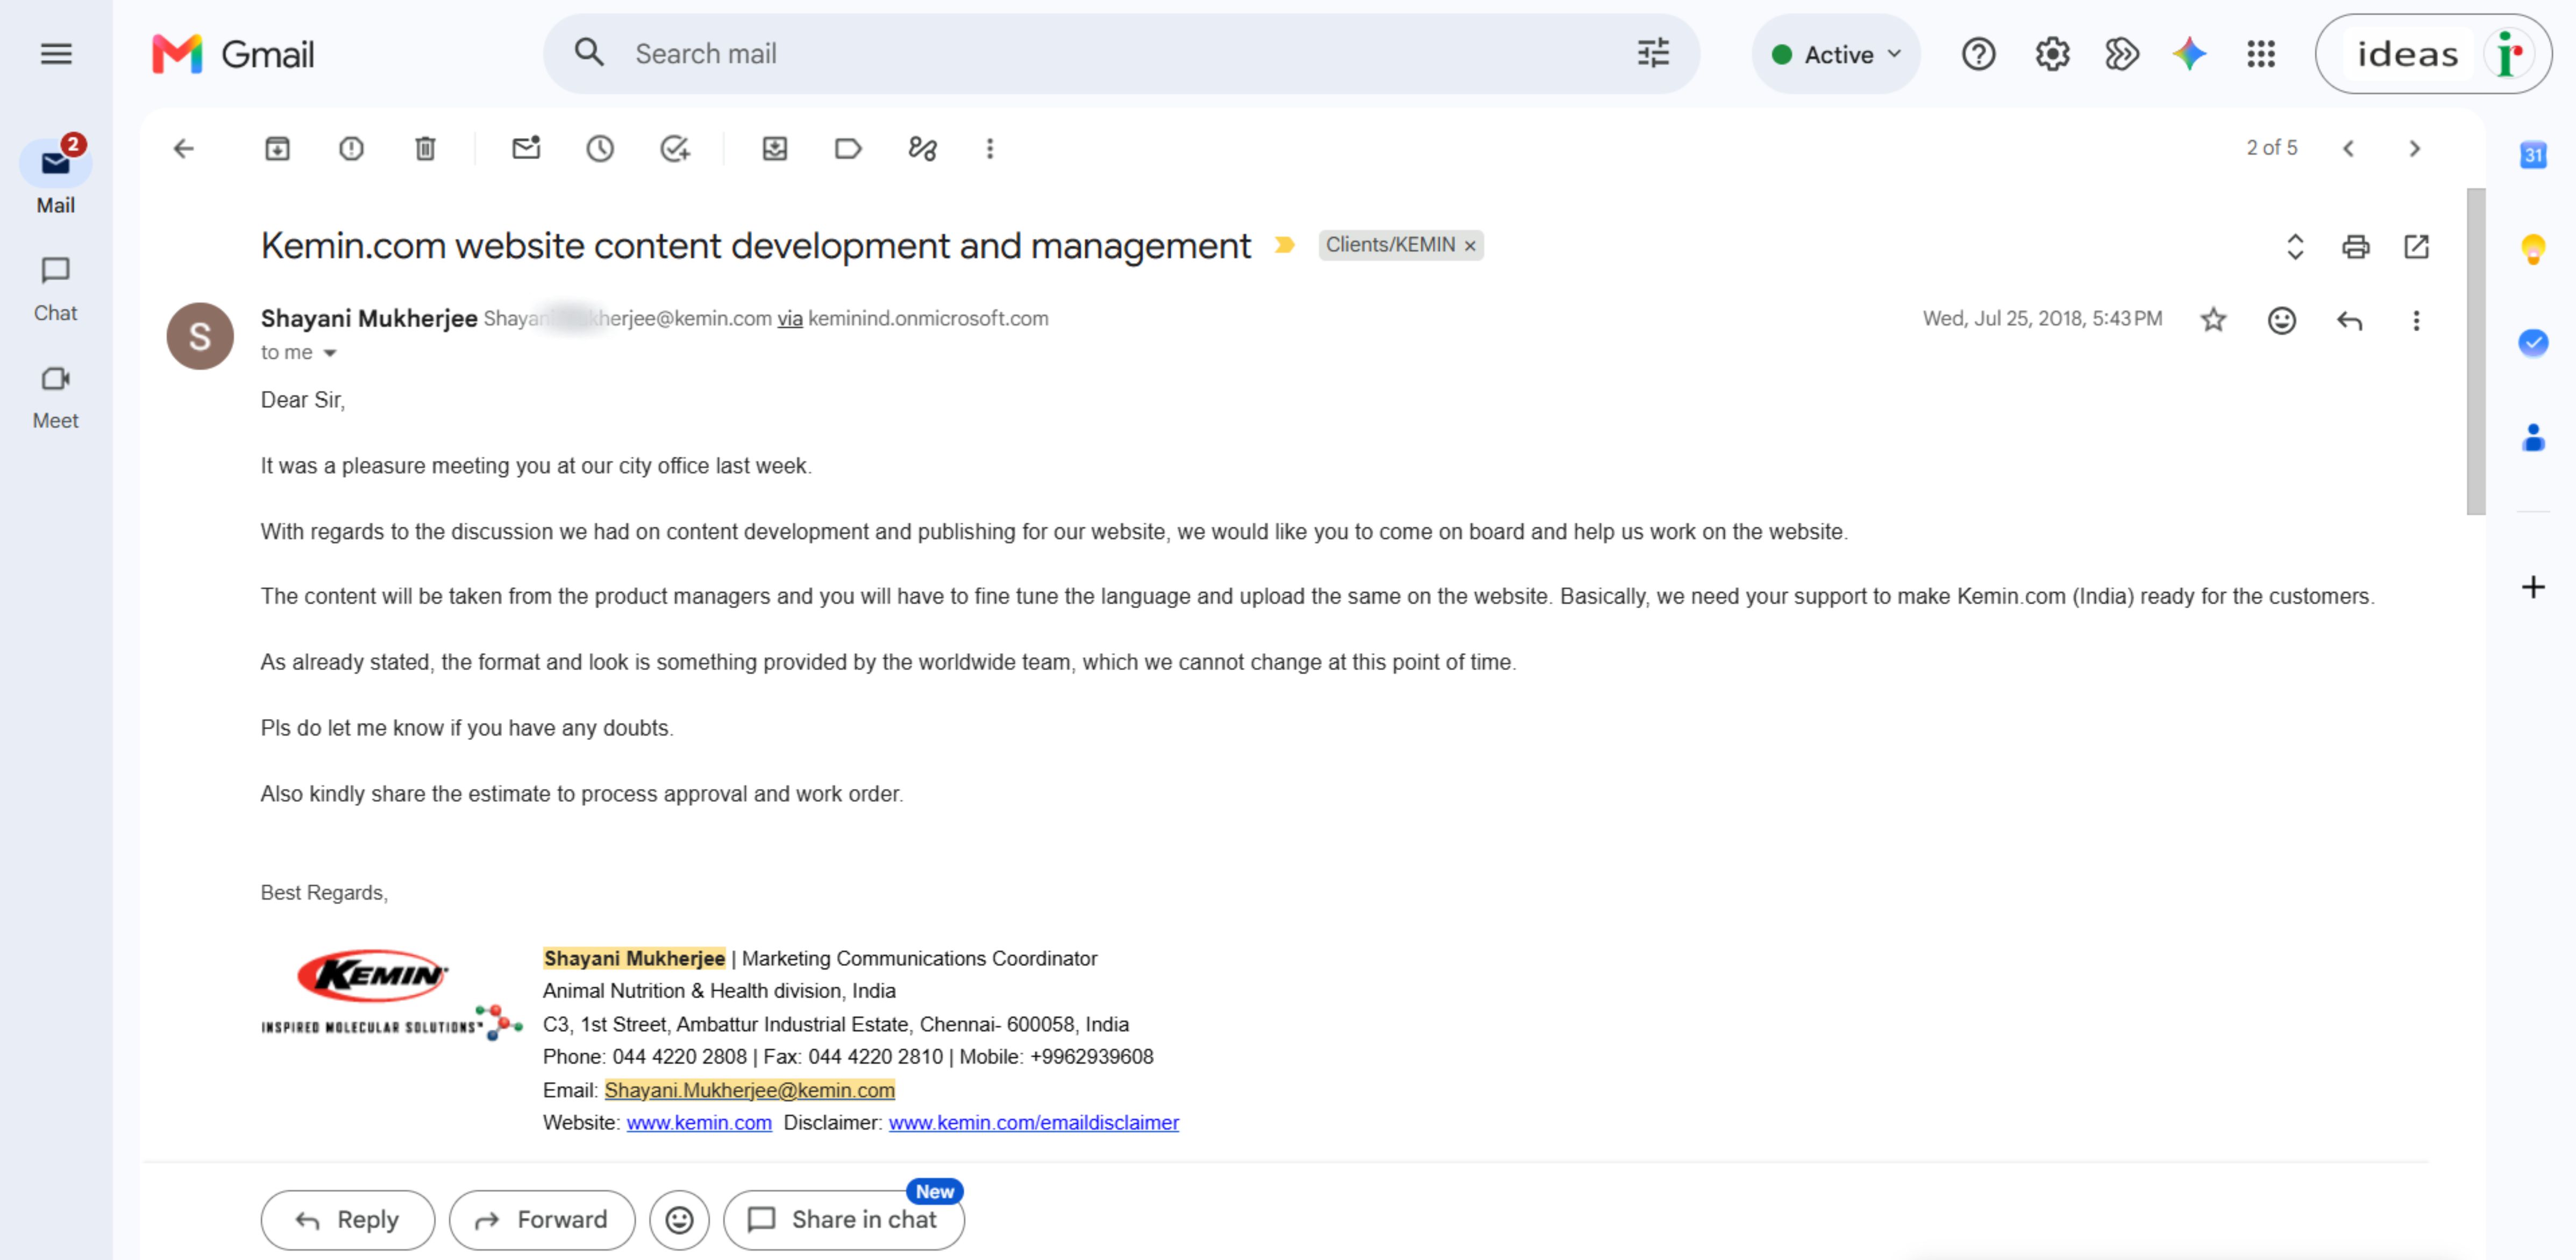The image size is (2576, 1260).
Task: Open the ideas account profile
Action: click(2433, 54)
